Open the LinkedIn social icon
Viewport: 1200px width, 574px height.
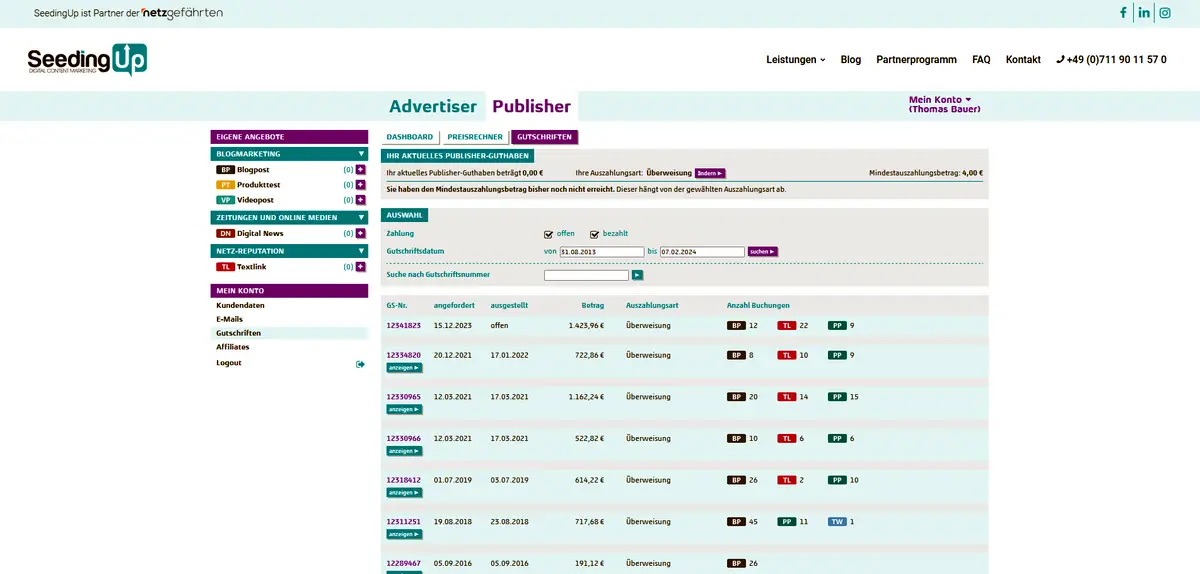(1144, 13)
